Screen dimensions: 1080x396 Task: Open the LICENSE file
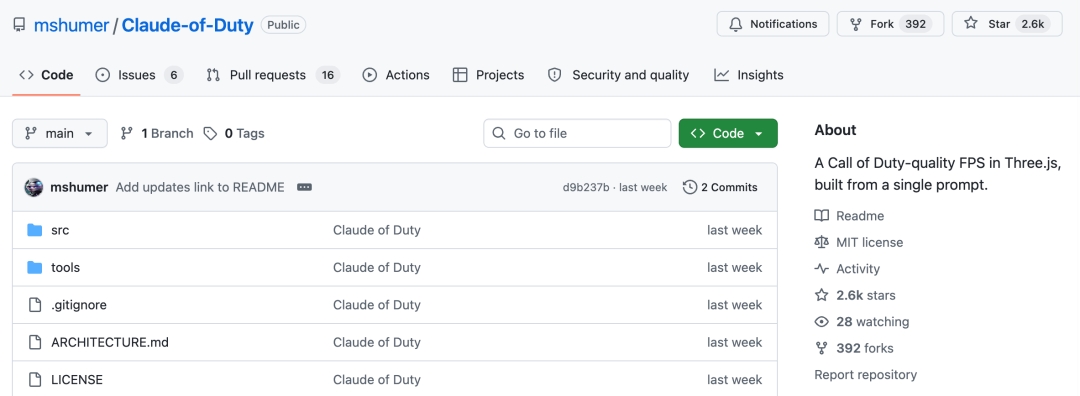76,379
